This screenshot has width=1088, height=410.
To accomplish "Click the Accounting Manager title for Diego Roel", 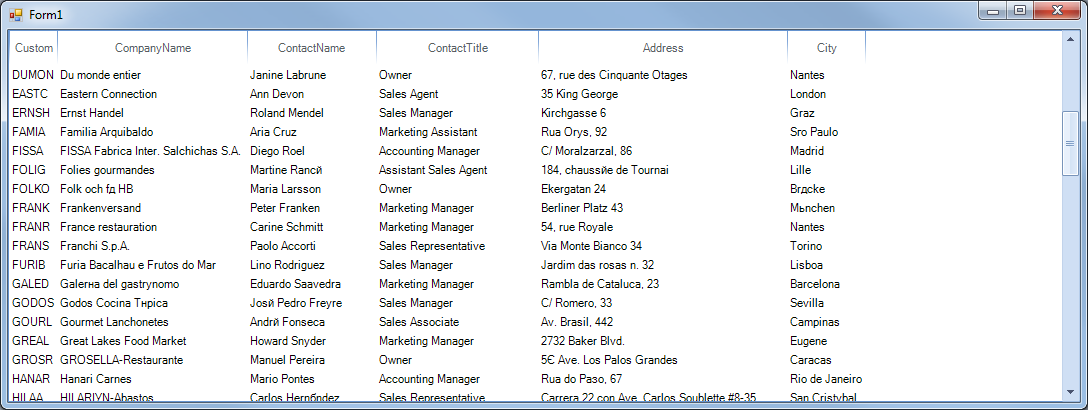I will (429, 151).
